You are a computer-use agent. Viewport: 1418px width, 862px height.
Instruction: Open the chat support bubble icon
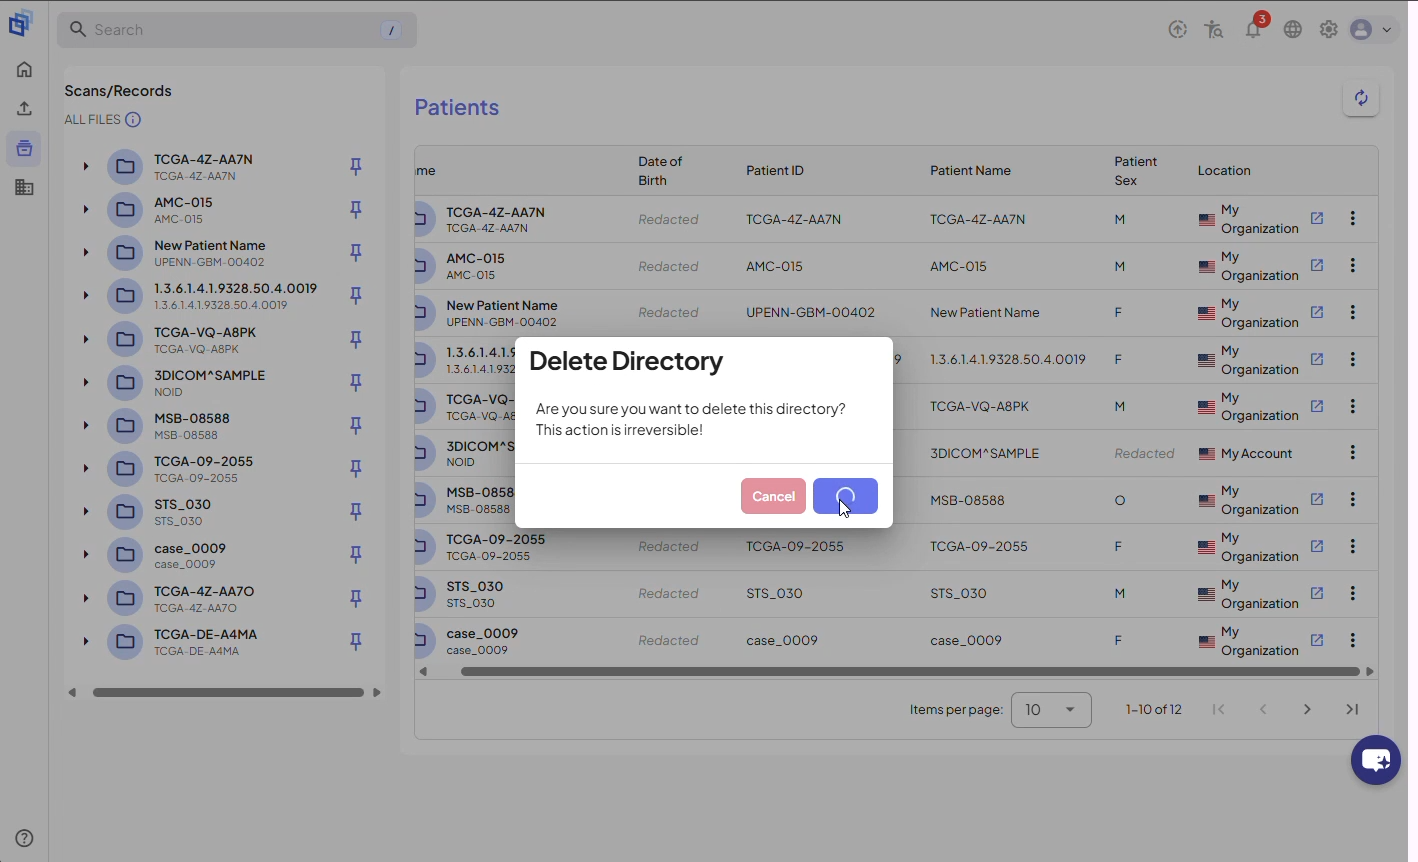tap(1376, 761)
